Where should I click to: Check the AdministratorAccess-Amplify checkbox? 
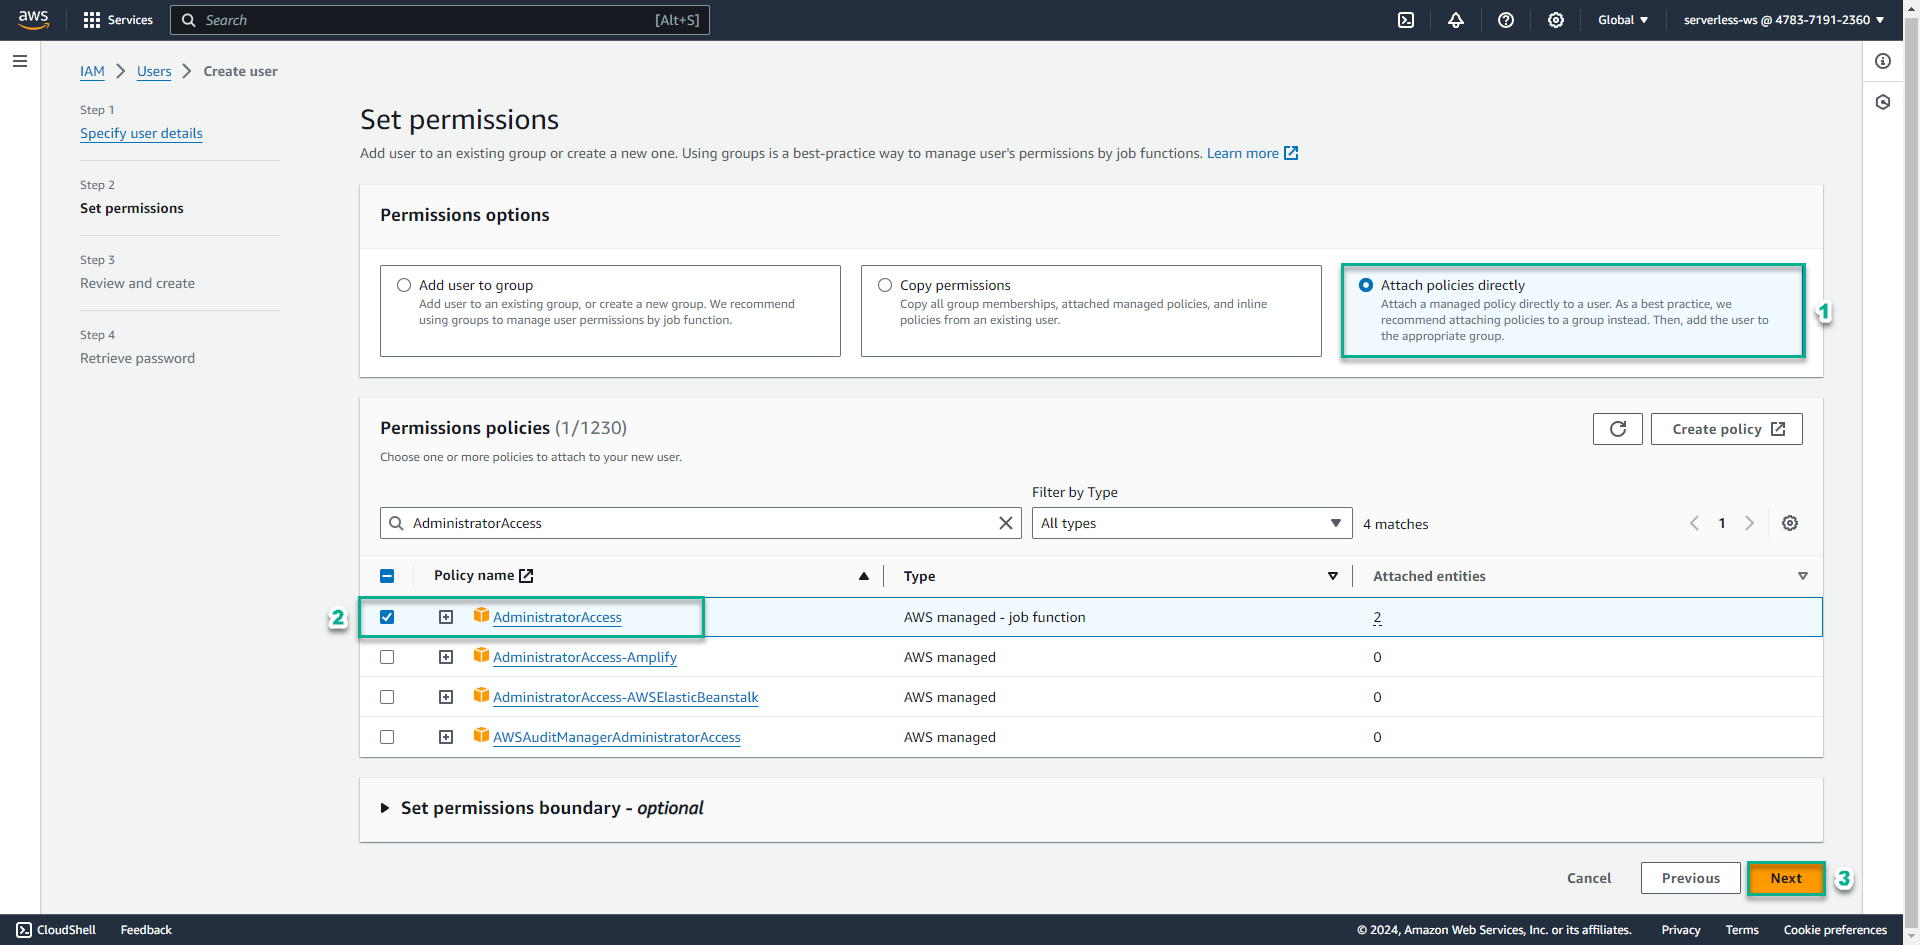click(x=387, y=657)
